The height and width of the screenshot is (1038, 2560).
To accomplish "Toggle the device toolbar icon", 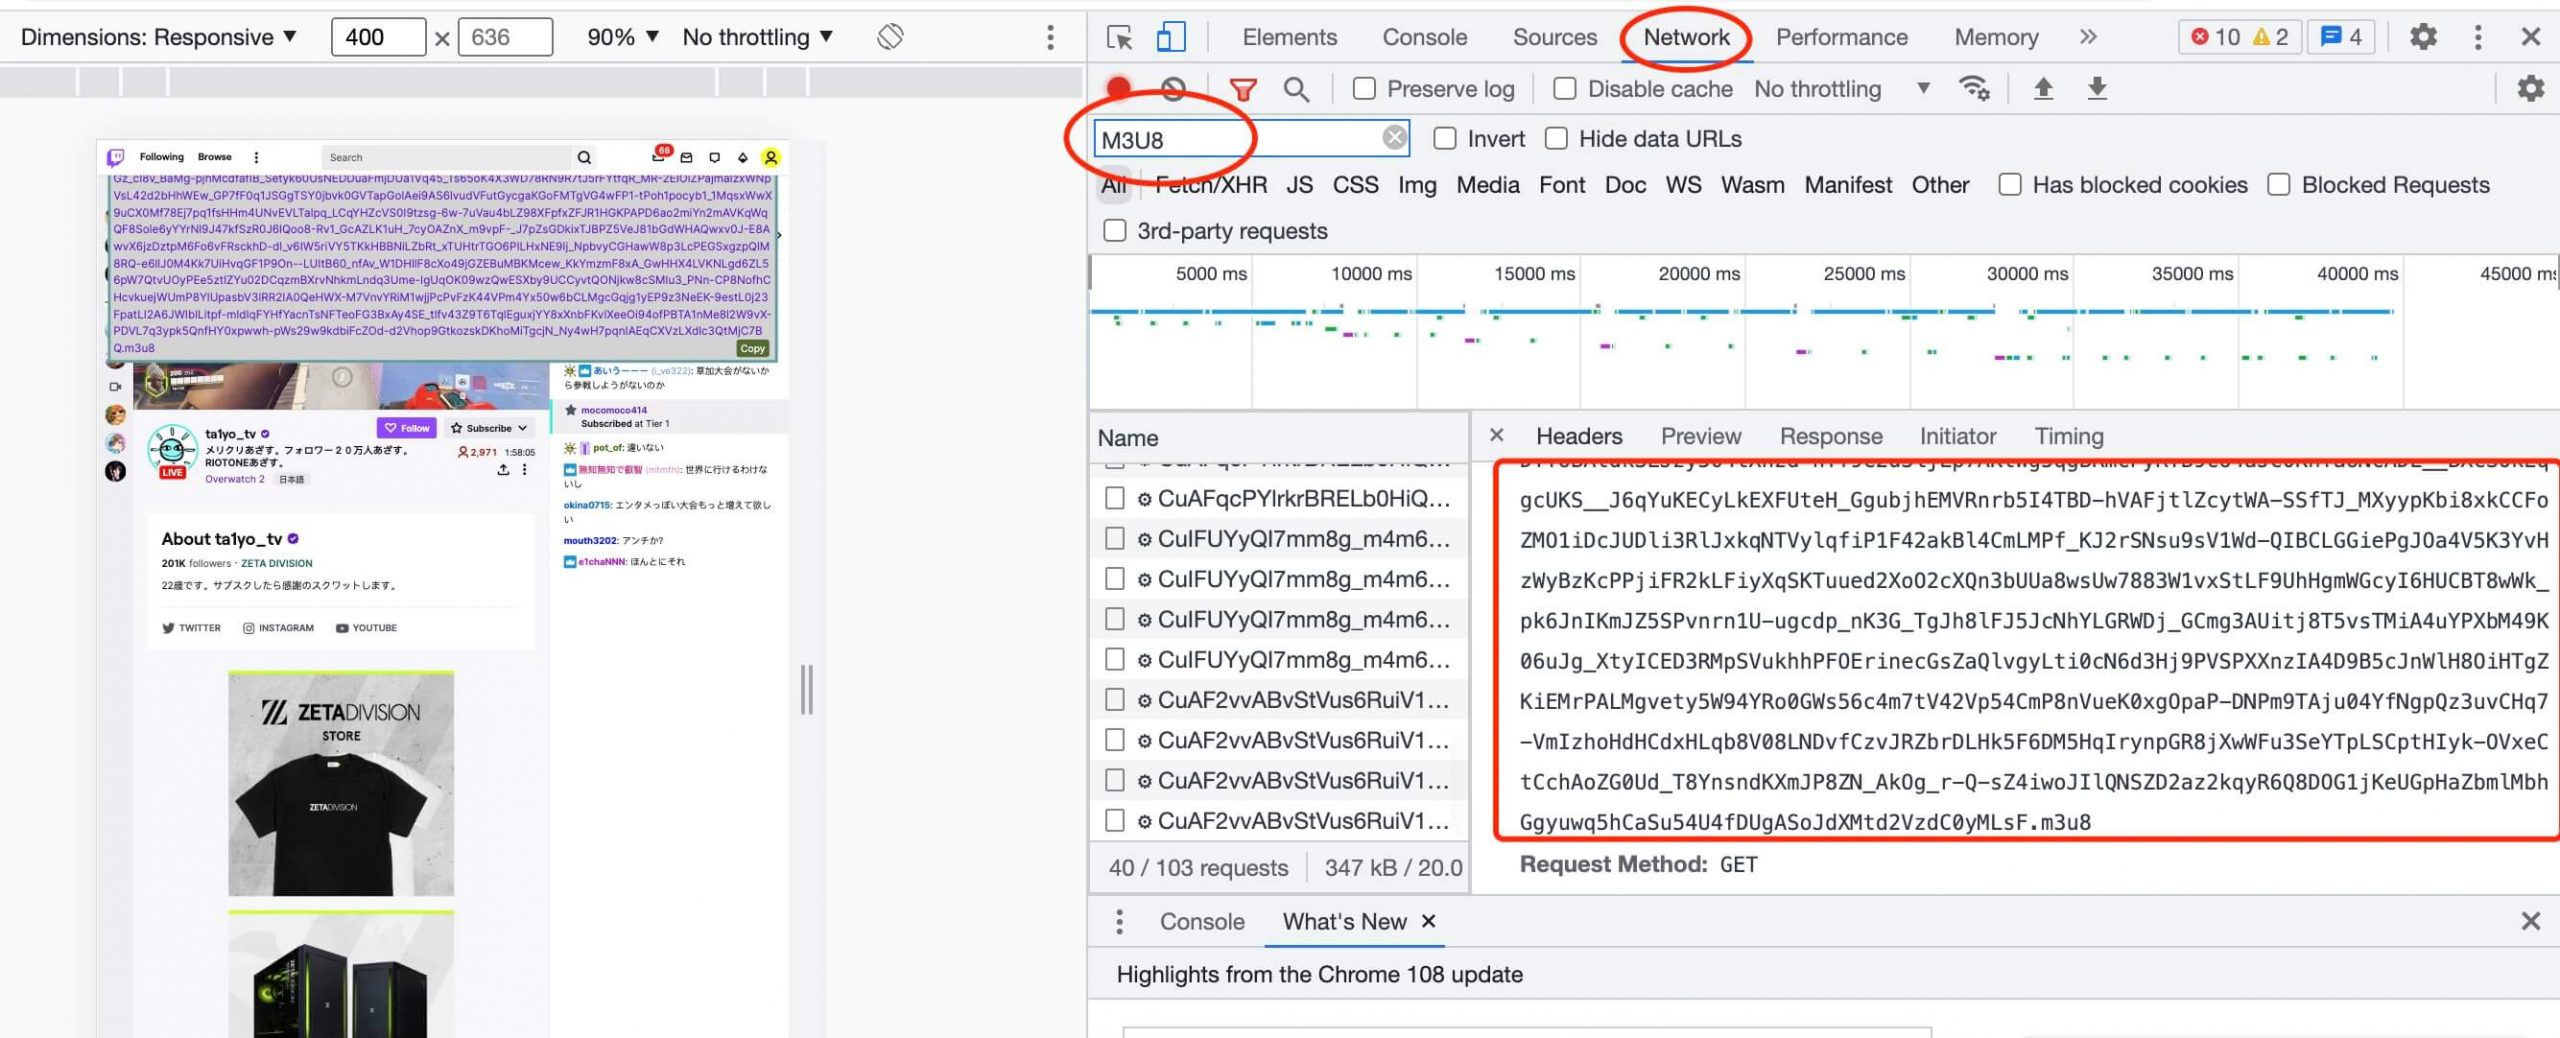I will point(1170,38).
